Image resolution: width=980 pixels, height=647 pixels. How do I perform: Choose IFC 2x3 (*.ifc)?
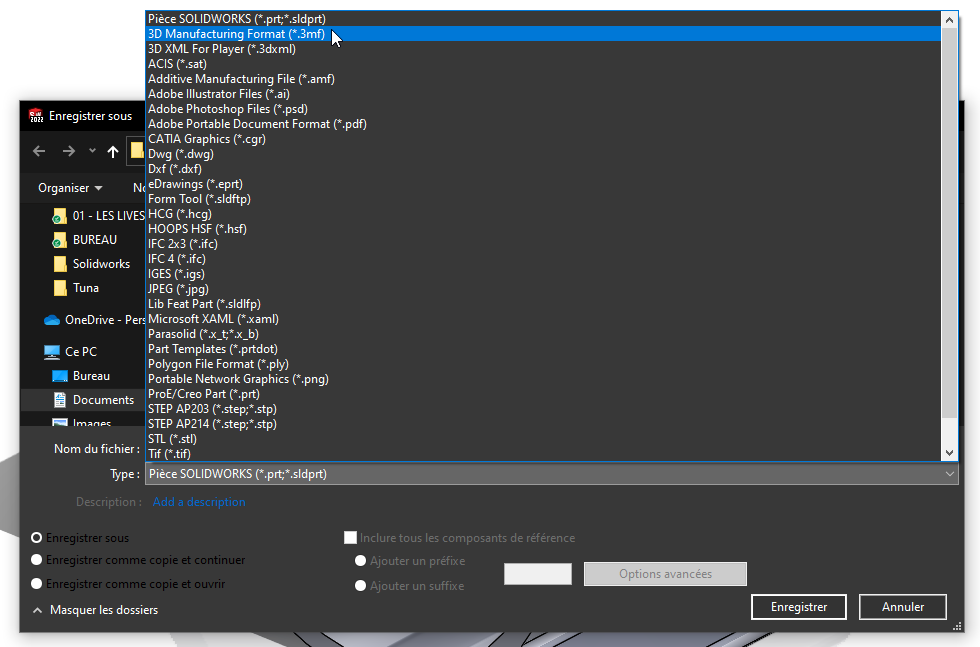543,244
